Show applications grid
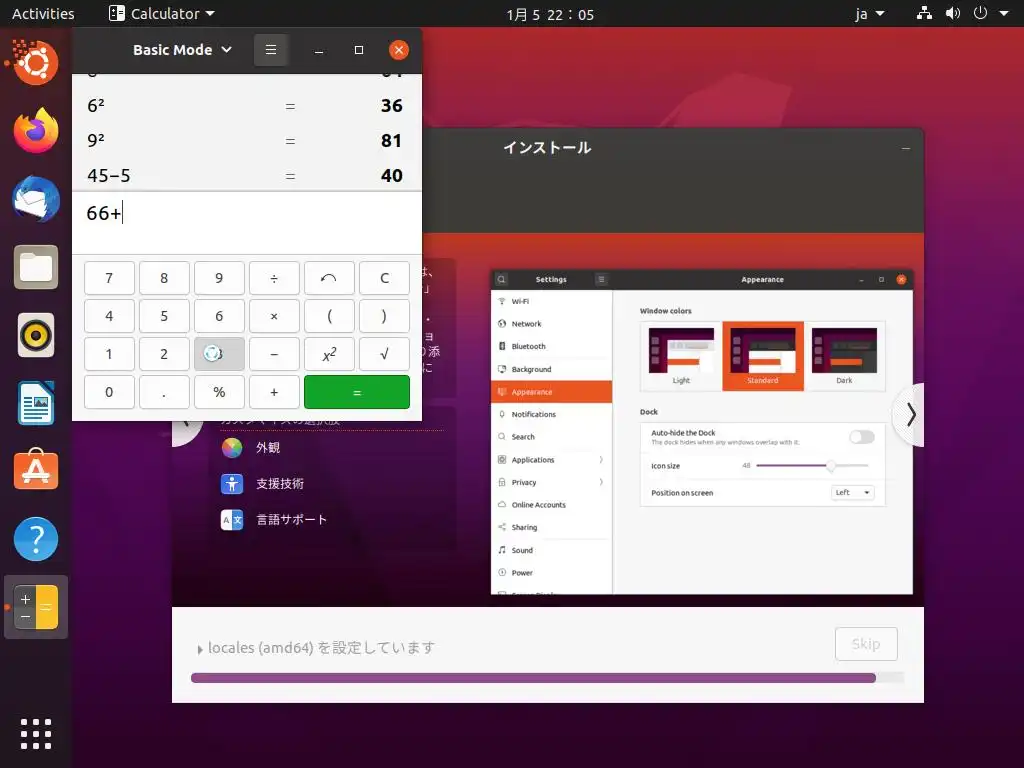Image resolution: width=1024 pixels, height=768 pixels. [36, 734]
